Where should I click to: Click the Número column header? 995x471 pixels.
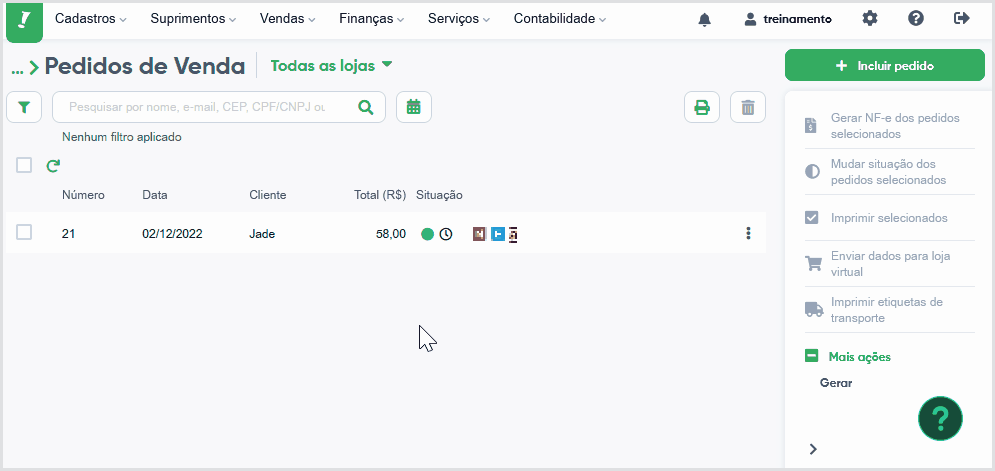coord(83,195)
